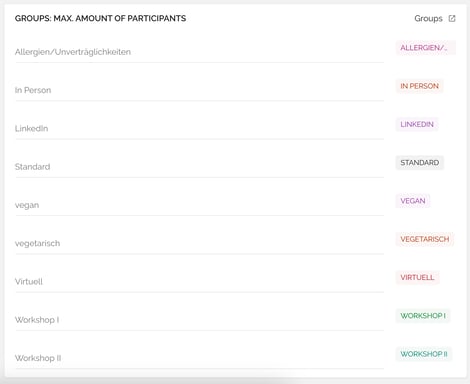Select the VEGETARISCH group tag

click(x=425, y=239)
